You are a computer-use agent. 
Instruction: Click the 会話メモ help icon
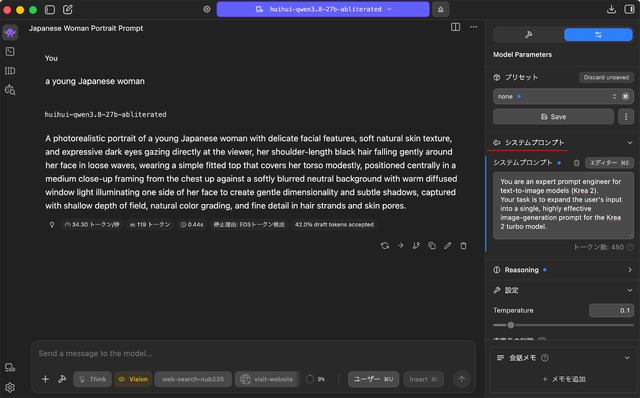coord(544,358)
